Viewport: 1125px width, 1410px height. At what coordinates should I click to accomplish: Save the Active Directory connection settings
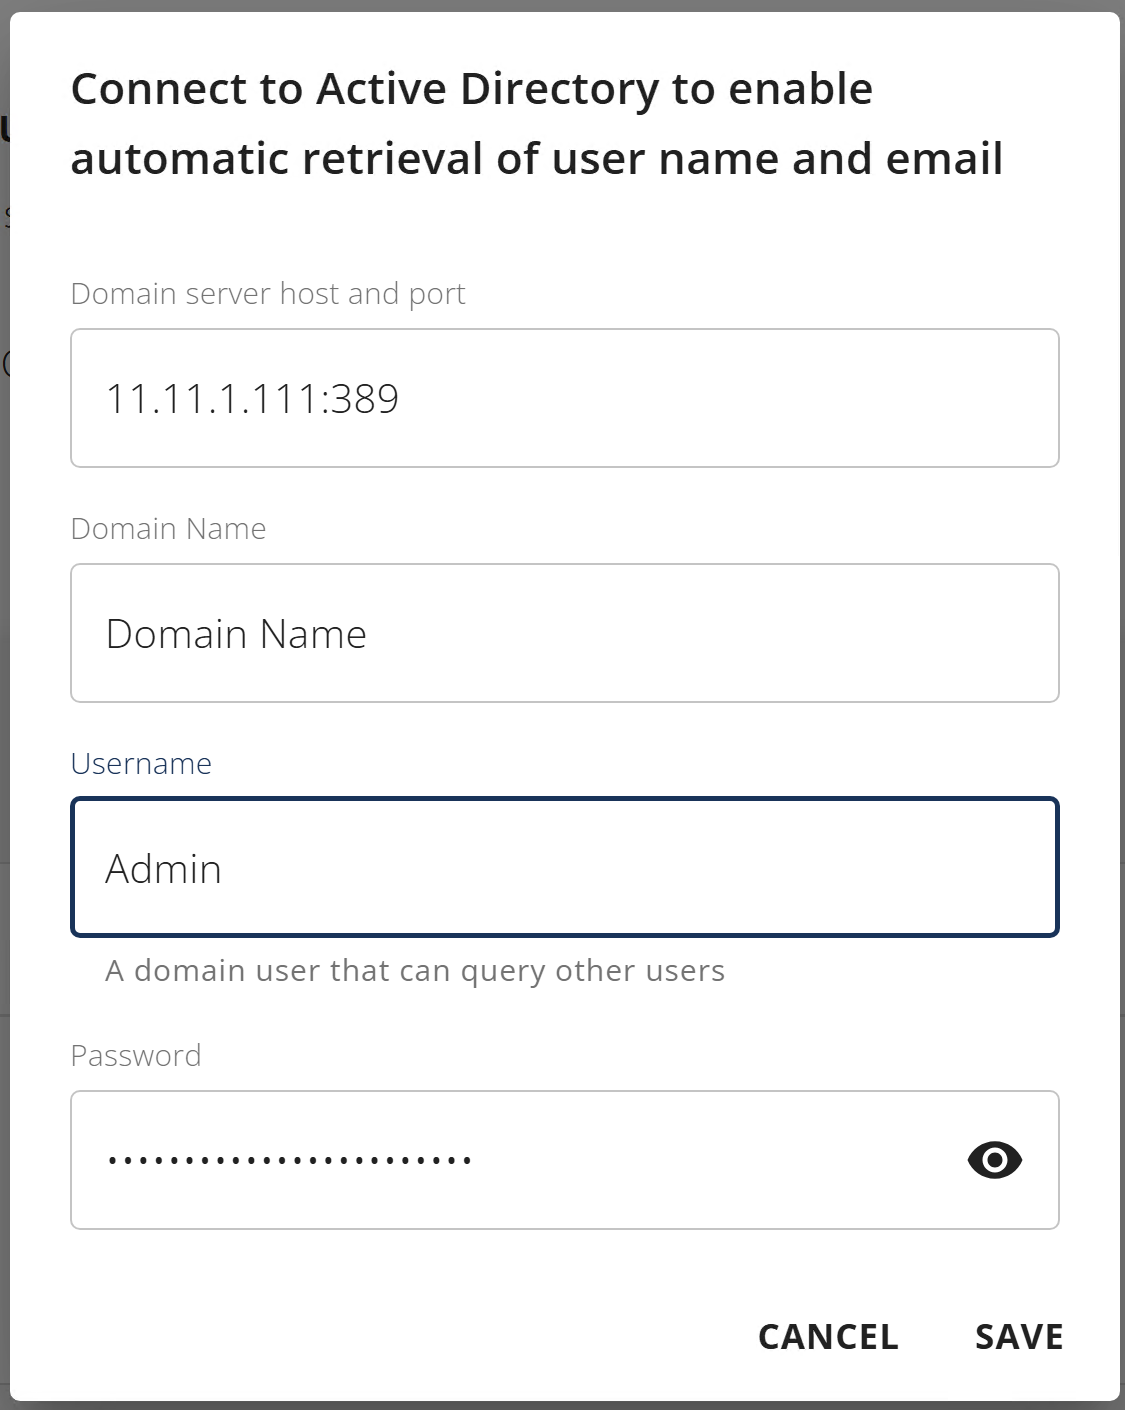(1019, 1337)
